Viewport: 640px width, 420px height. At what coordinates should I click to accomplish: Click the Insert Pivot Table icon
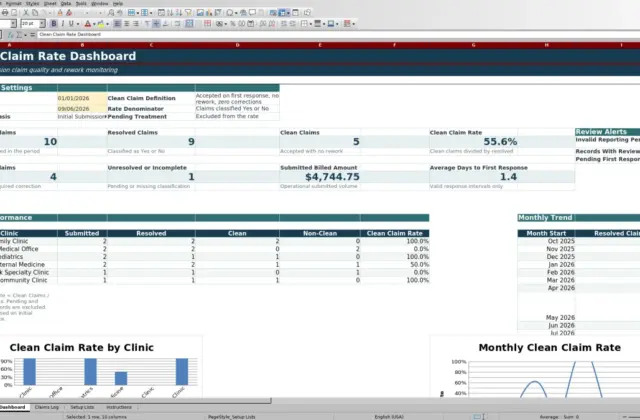(218, 13)
